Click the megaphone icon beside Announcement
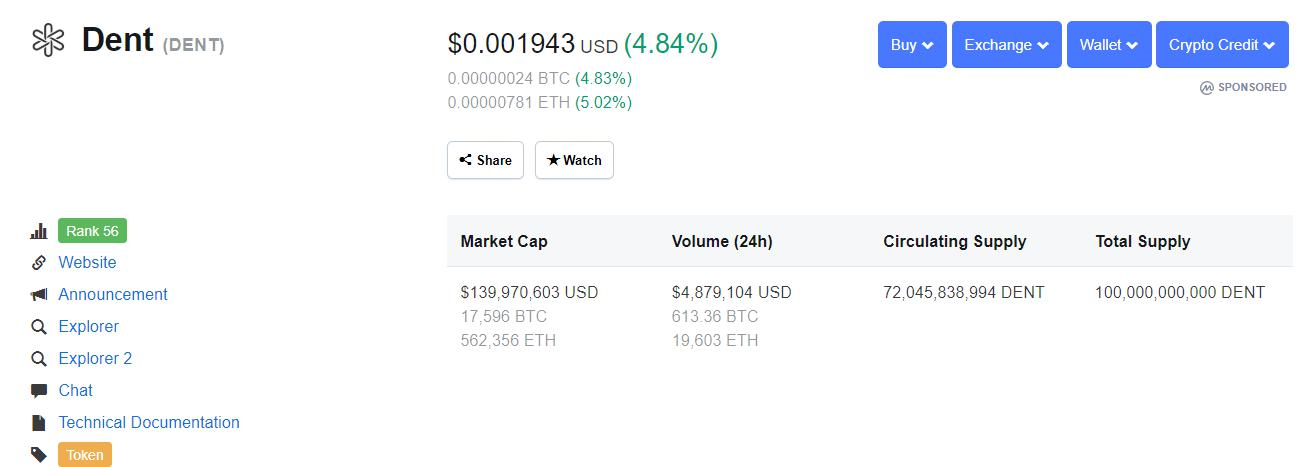This screenshot has height=467, width=1313. point(39,295)
